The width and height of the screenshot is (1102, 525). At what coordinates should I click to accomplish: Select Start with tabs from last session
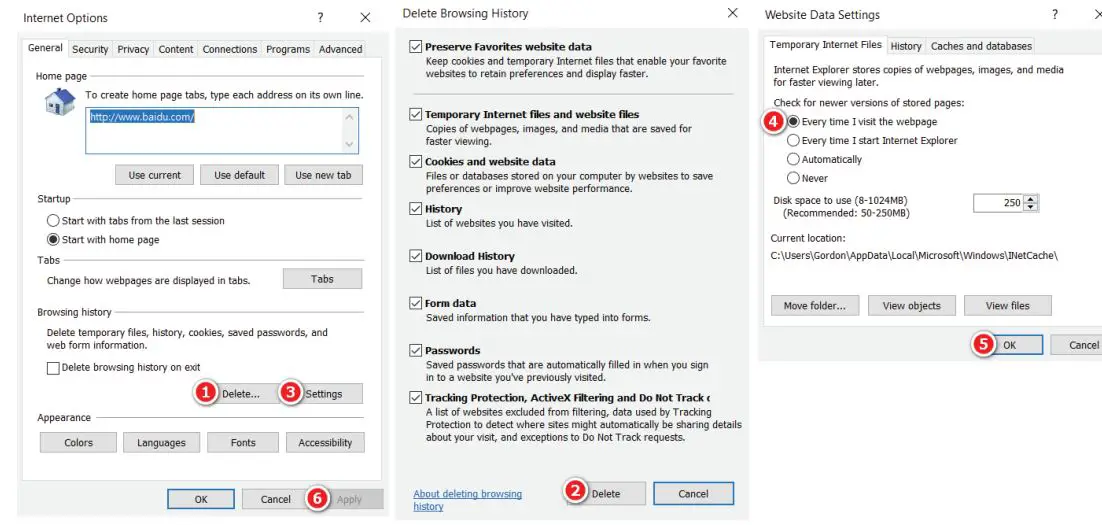tap(53, 221)
